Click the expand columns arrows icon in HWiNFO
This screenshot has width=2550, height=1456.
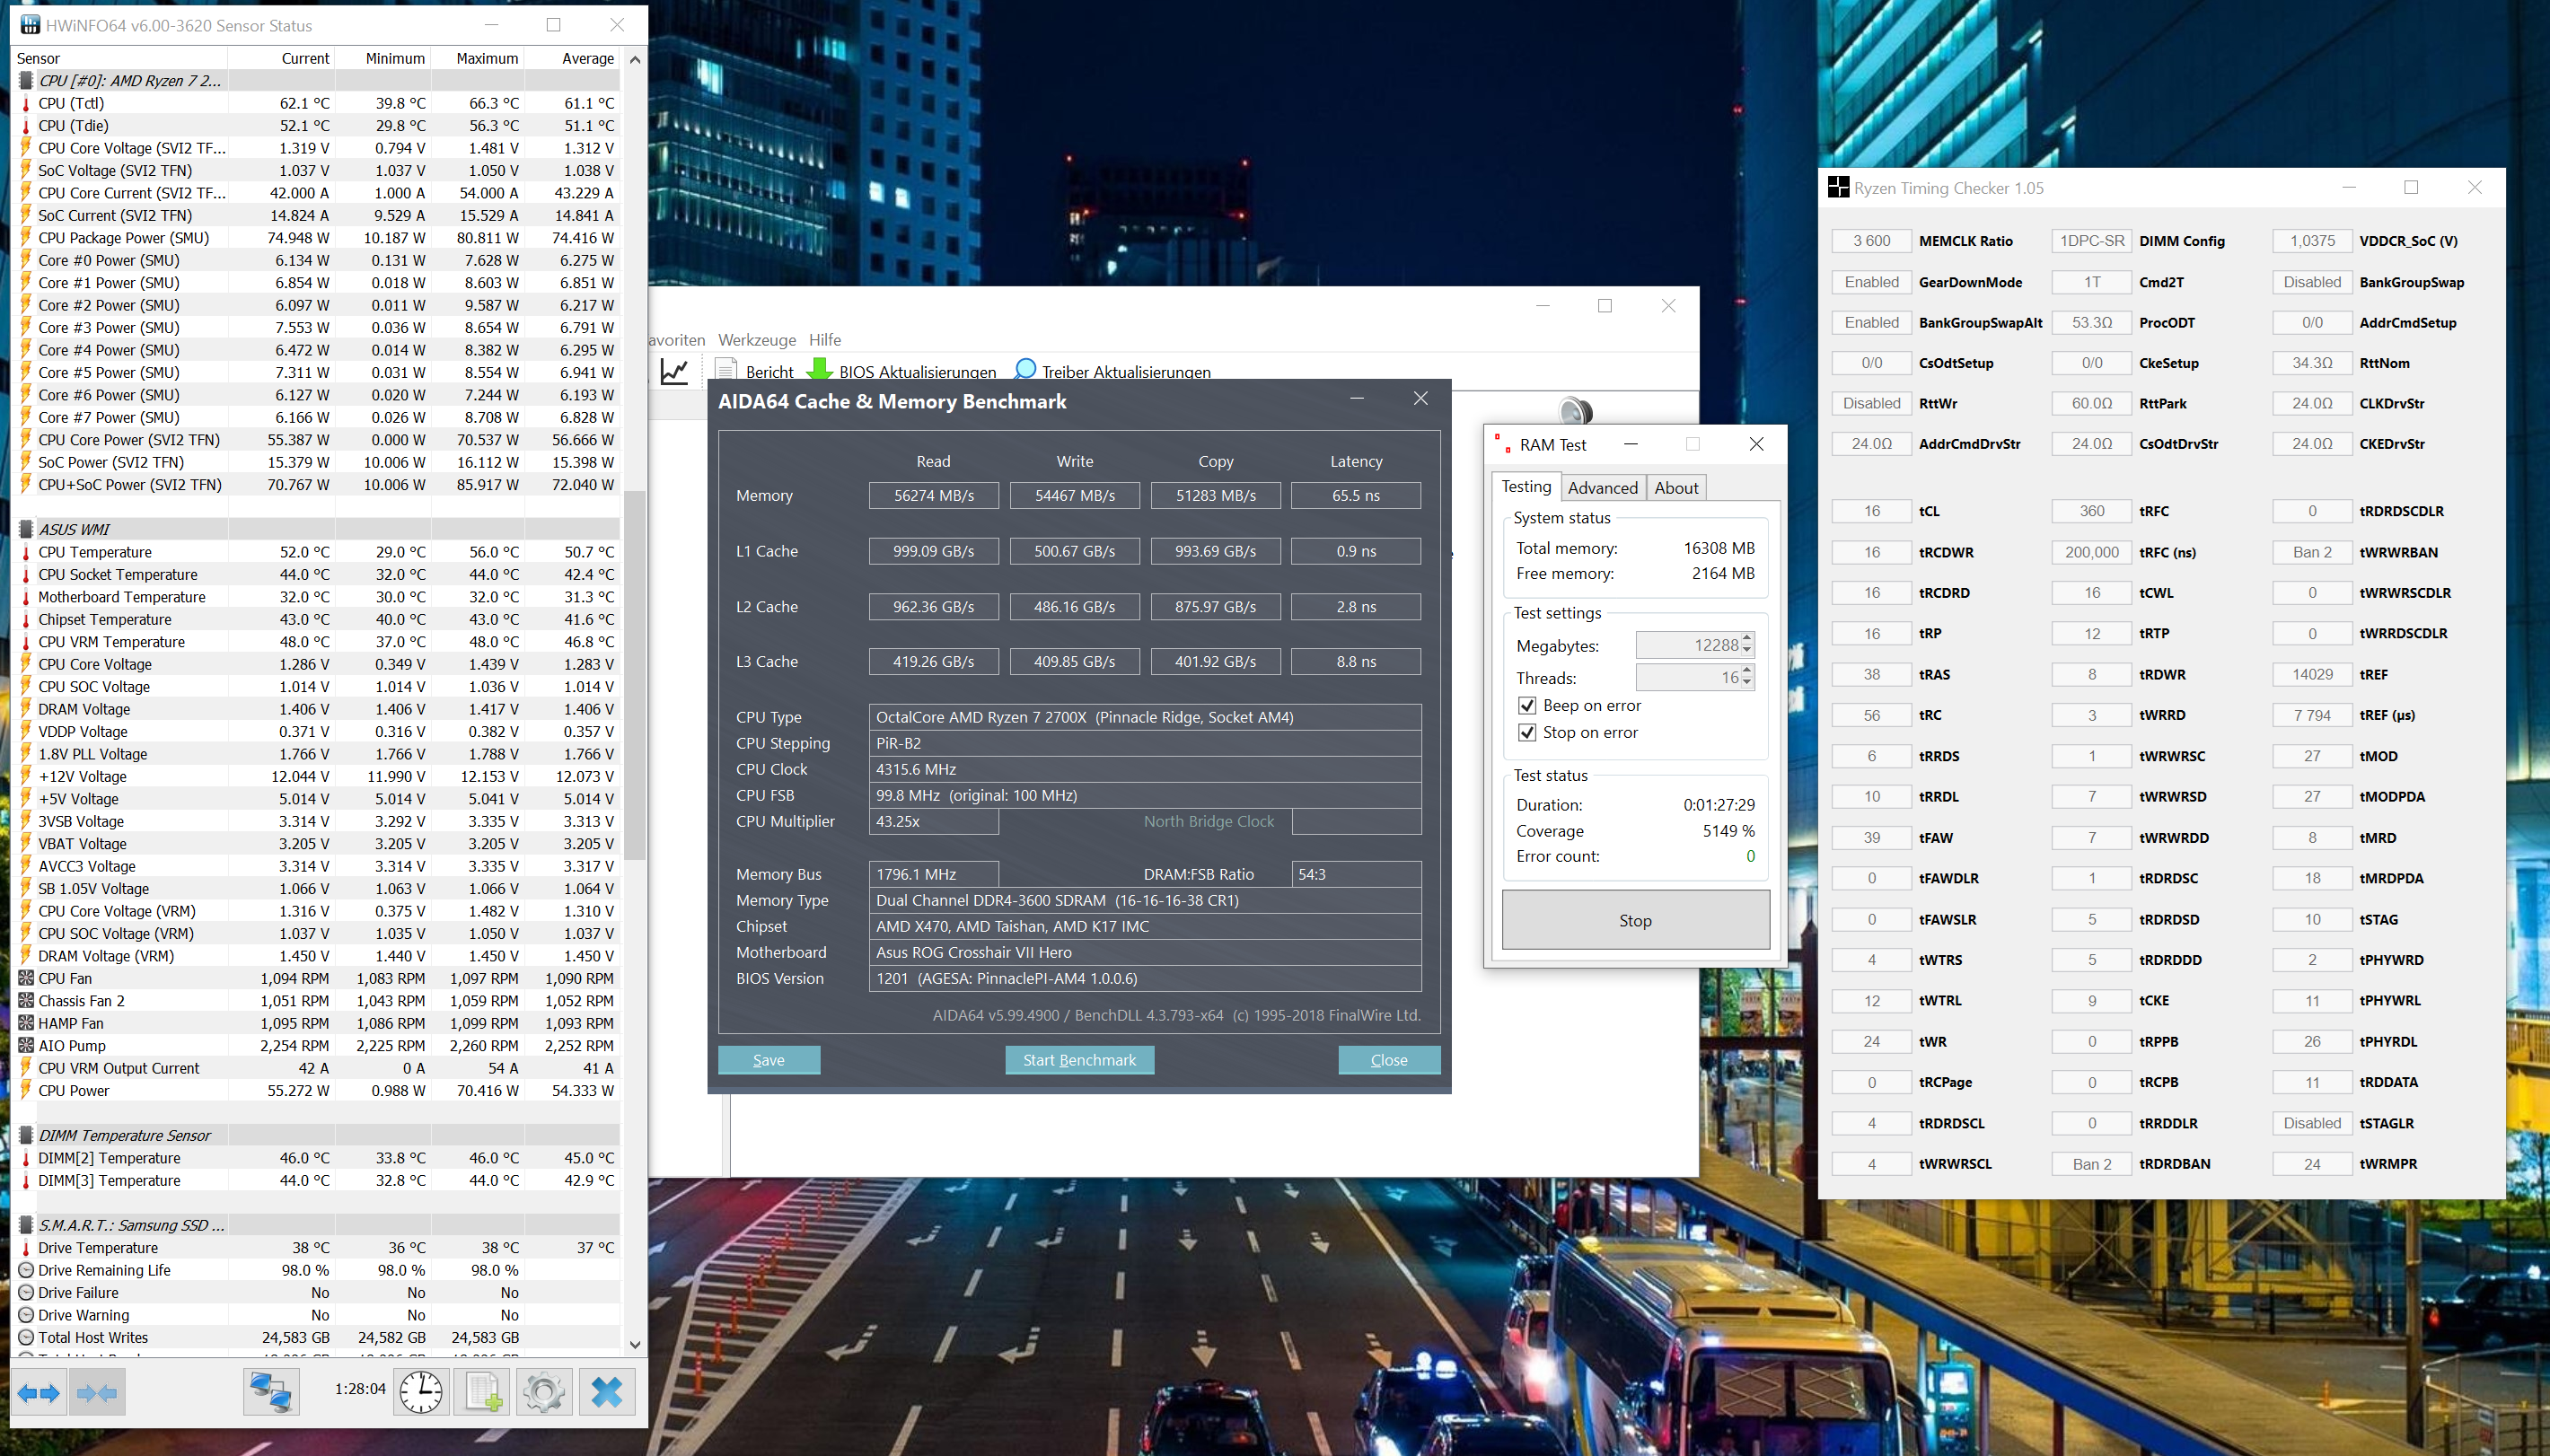[x=39, y=1392]
